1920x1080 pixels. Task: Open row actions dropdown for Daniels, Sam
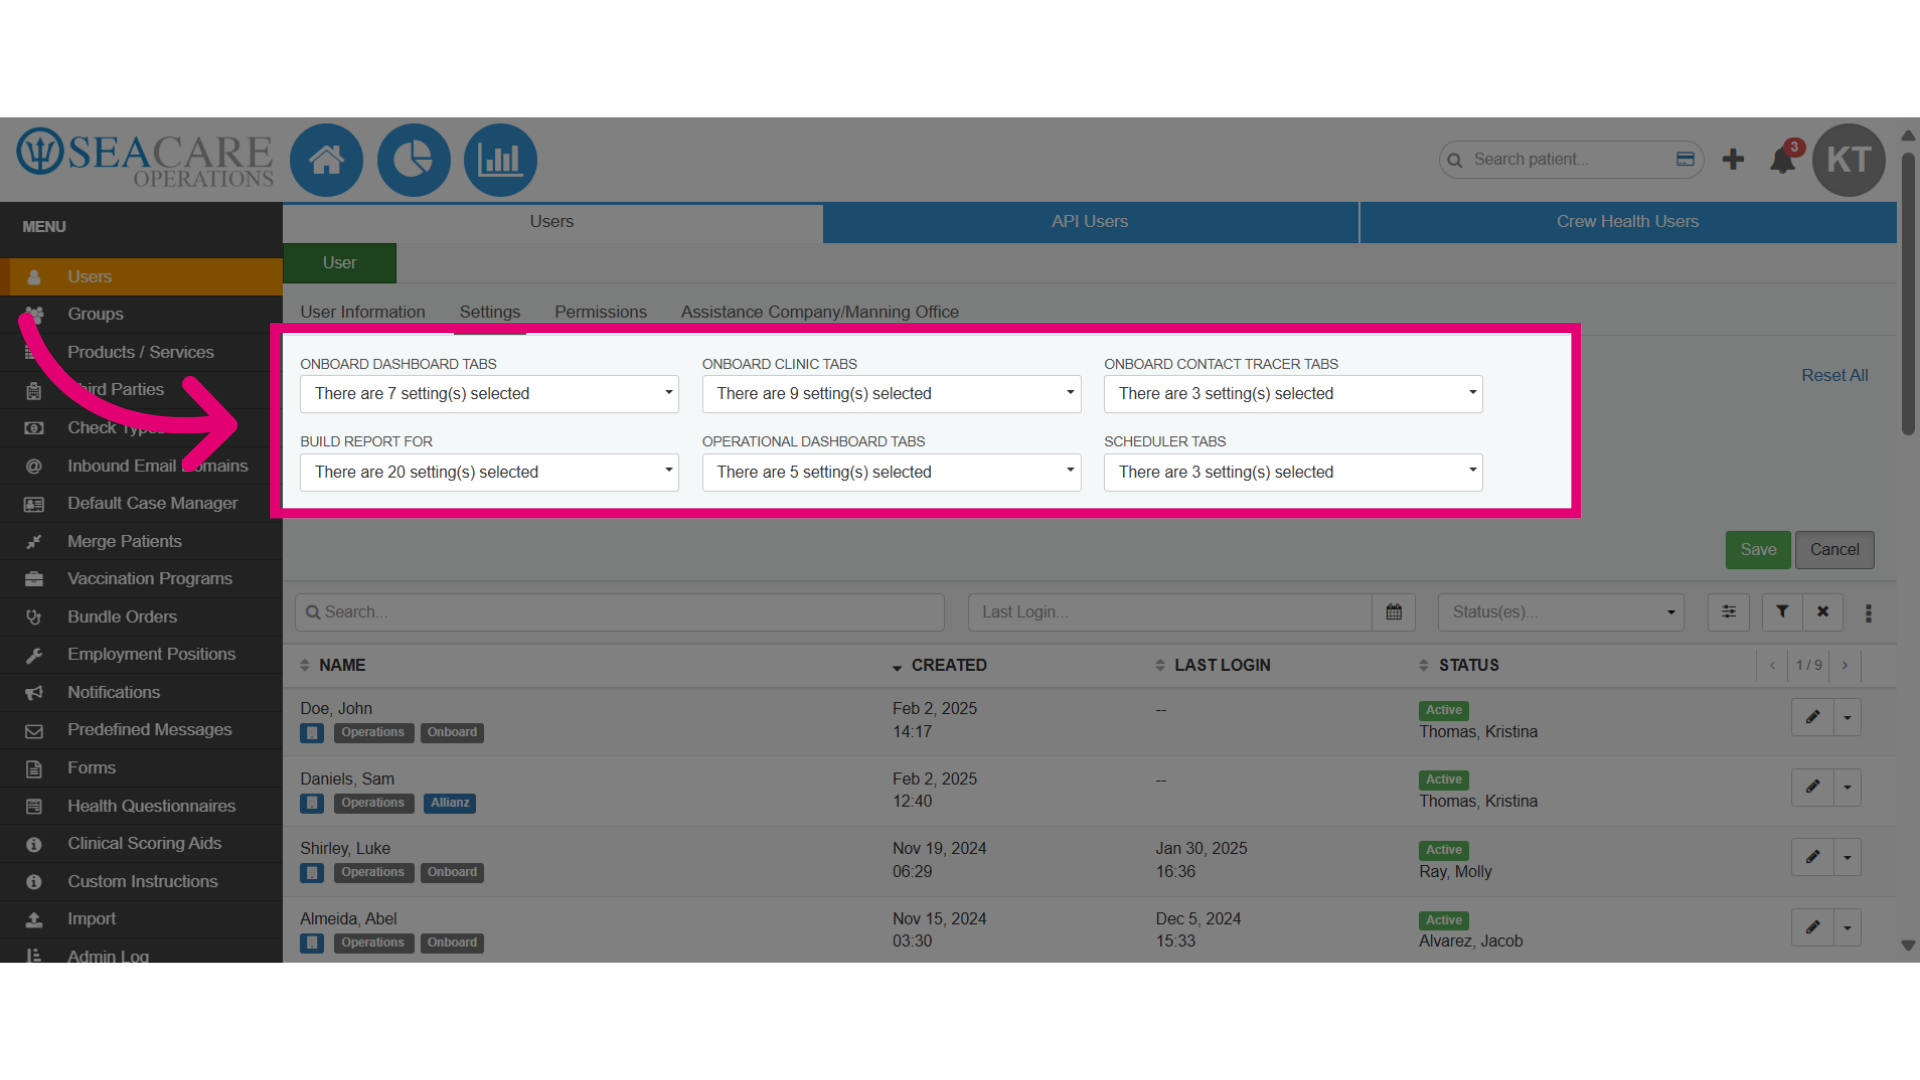1847,787
